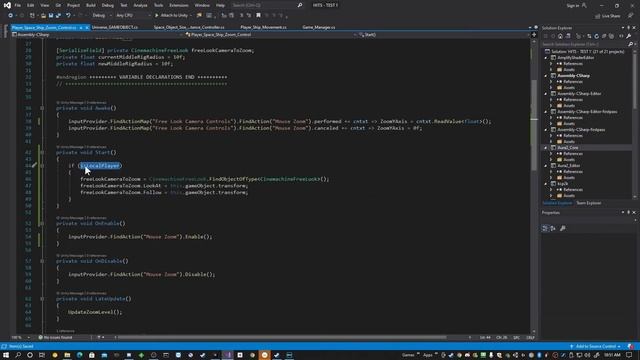Open the Windows Action Center notification icon

pyautogui.click(x=629, y=355)
